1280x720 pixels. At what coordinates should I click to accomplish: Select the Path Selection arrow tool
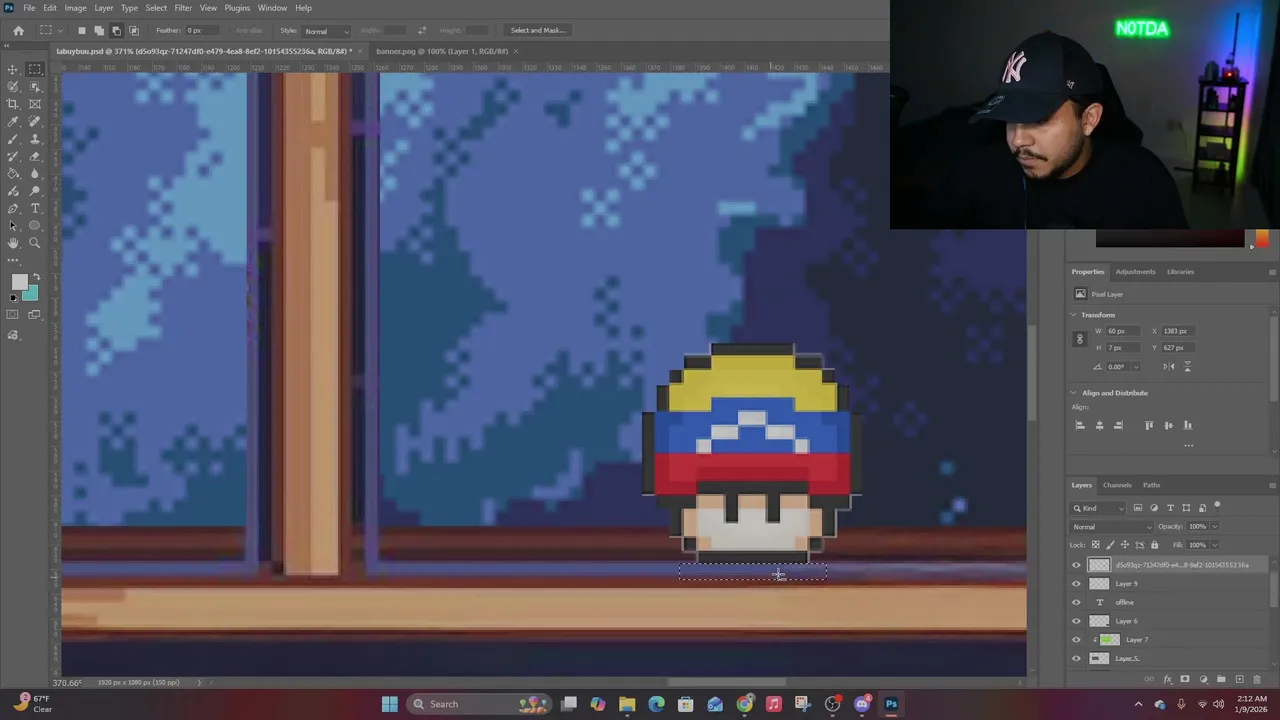13,226
